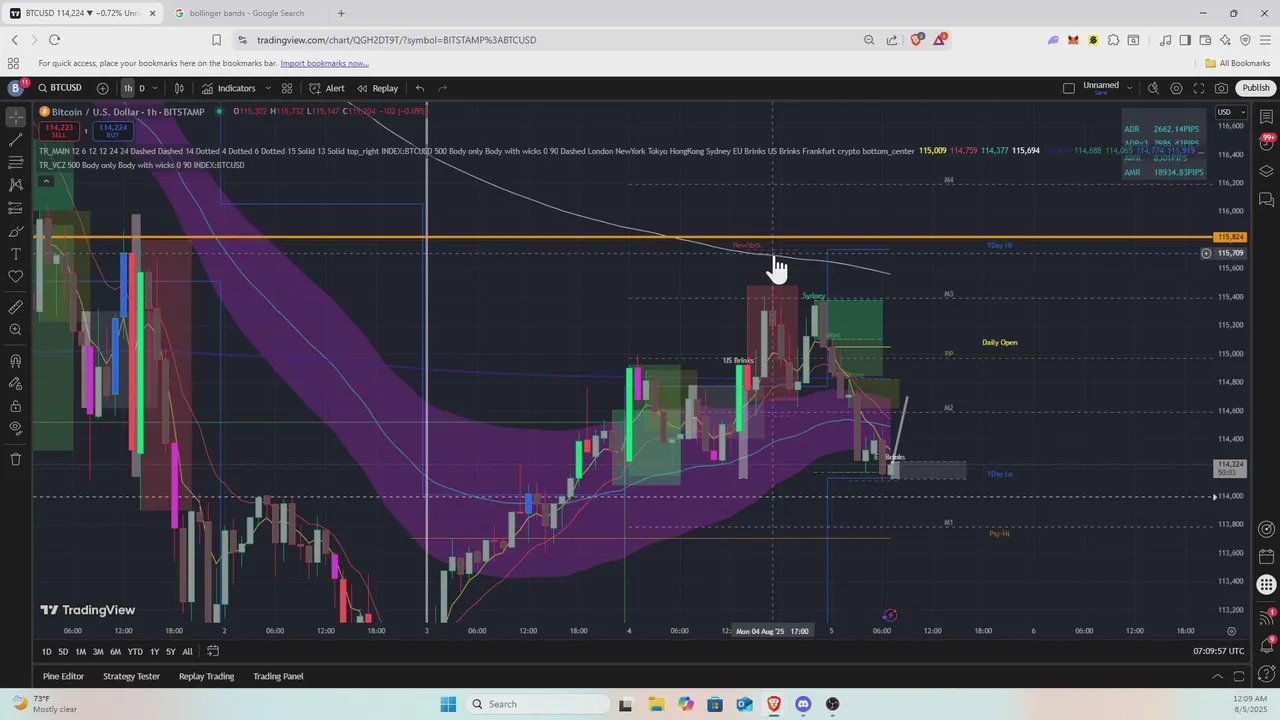The height and width of the screenshot is (720, 1280).
Task: Open the chart patterns tool group
Action: pyautogui.click(x=15, y=185)
